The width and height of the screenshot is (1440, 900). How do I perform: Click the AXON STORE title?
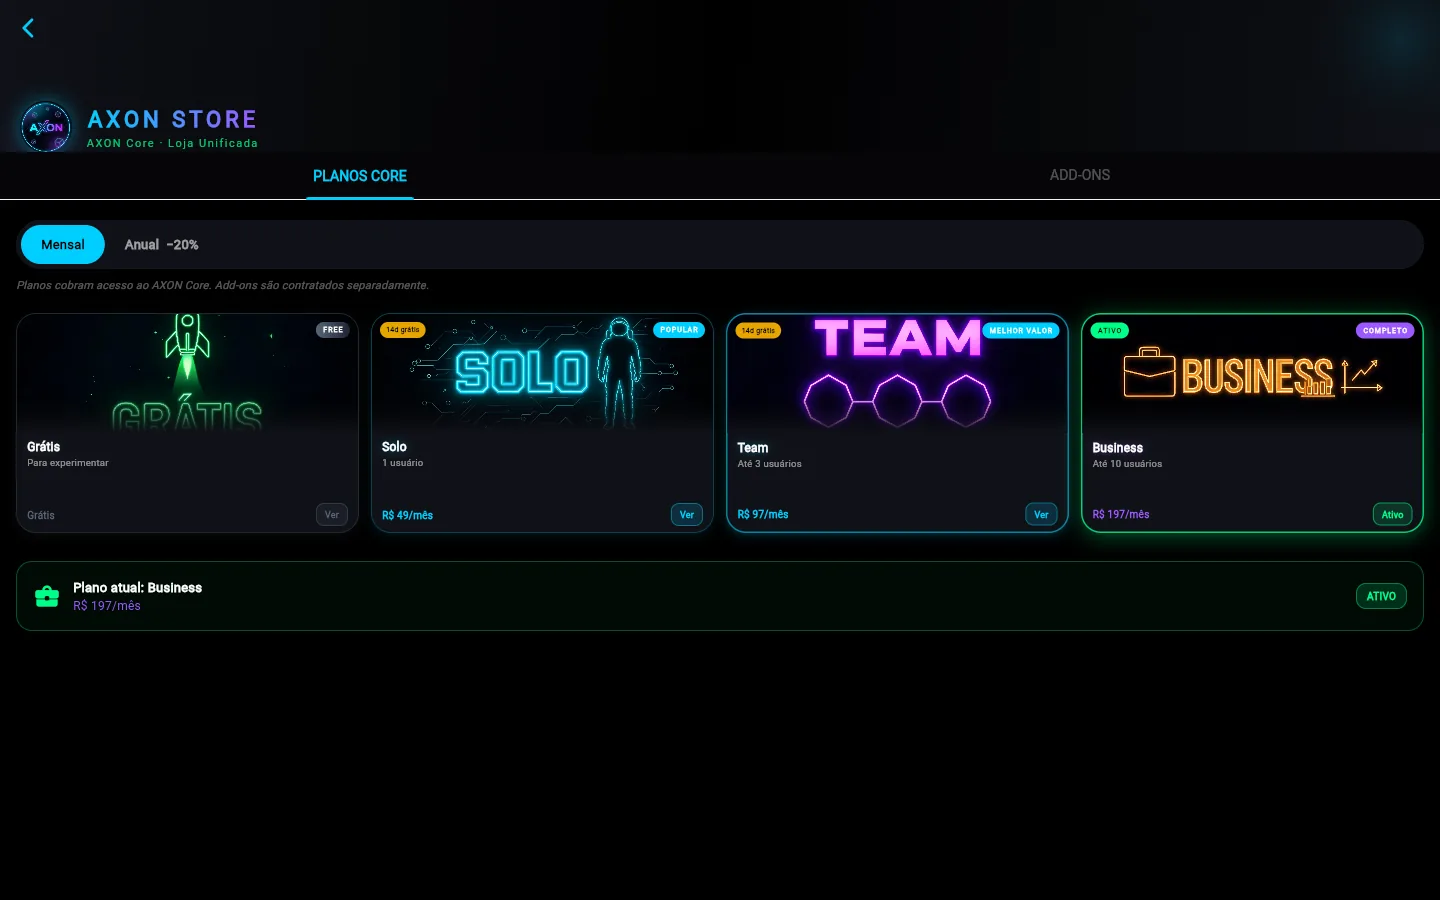click(x=172, y=120)
